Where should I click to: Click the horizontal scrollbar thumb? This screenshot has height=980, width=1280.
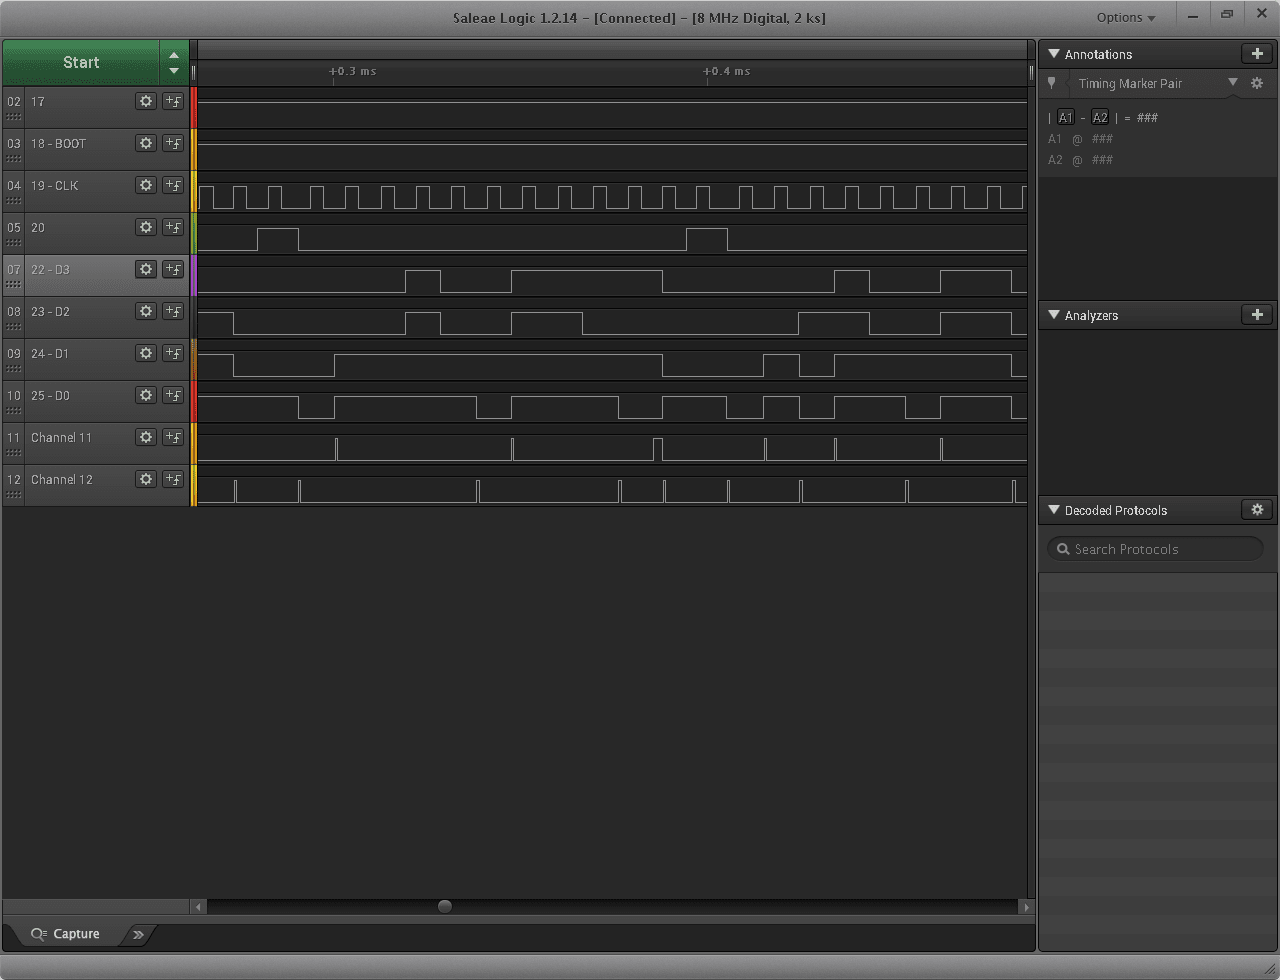[445, 907]
